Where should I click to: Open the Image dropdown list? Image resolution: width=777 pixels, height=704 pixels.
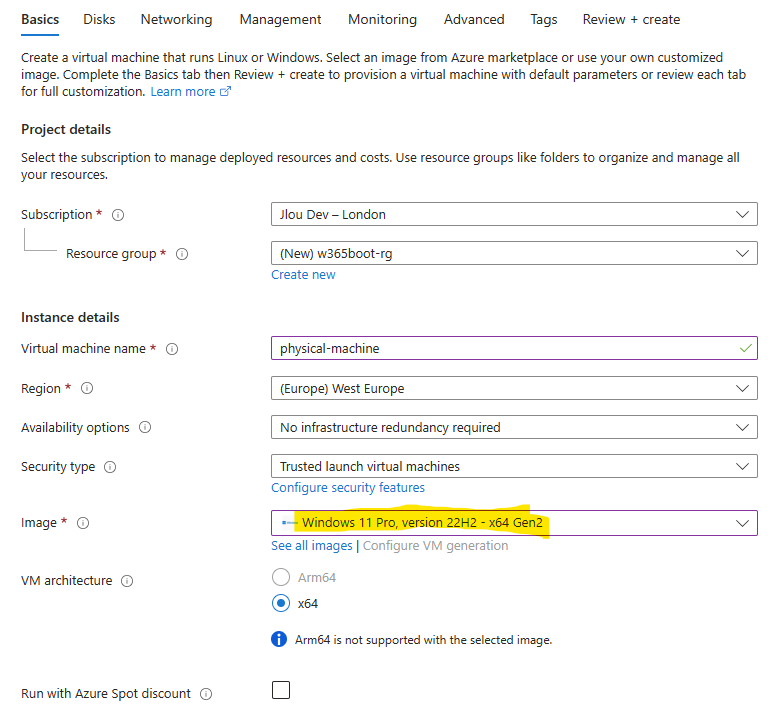point(514,523)
